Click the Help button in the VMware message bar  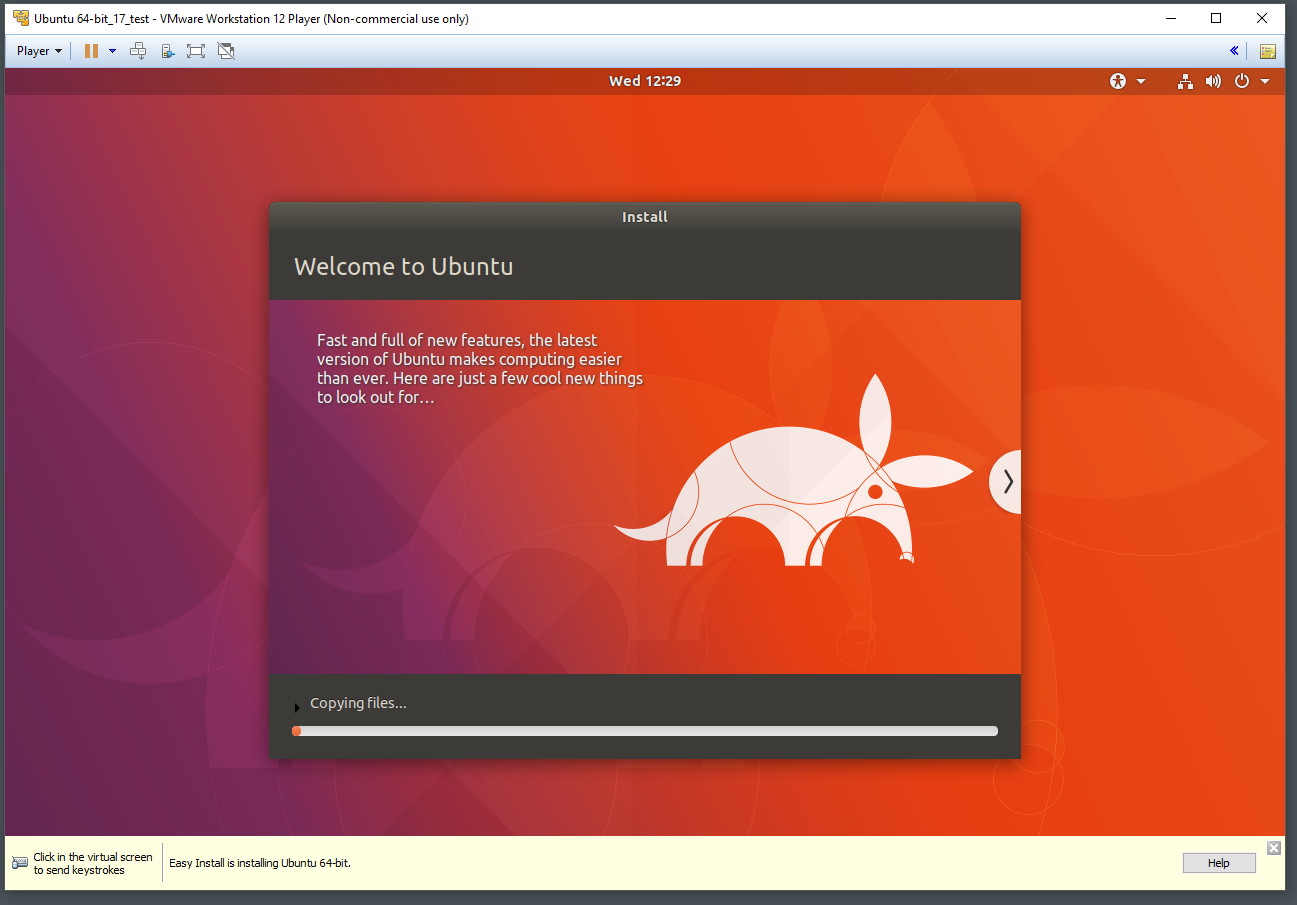(1218, 863)
